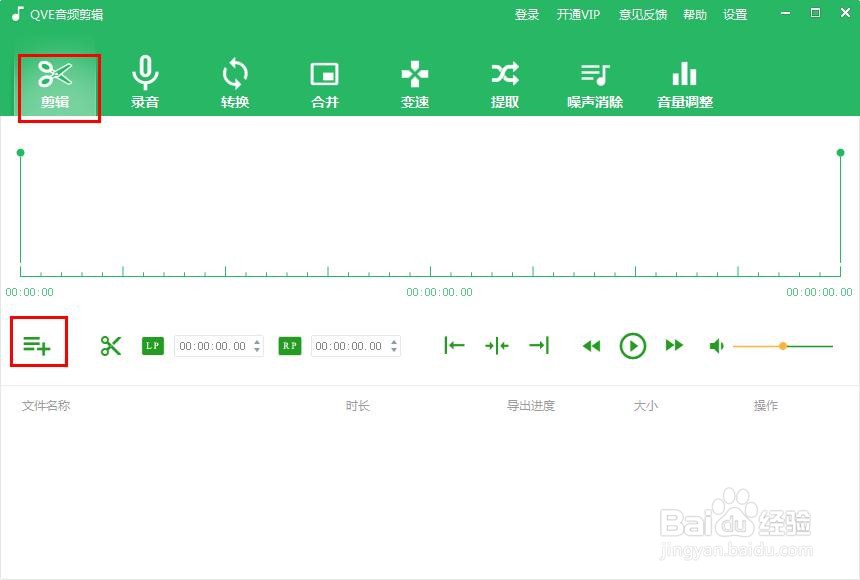Open the 录音 recording tab
This screenshot has height=580, width=860.
(x=145, y=83)
